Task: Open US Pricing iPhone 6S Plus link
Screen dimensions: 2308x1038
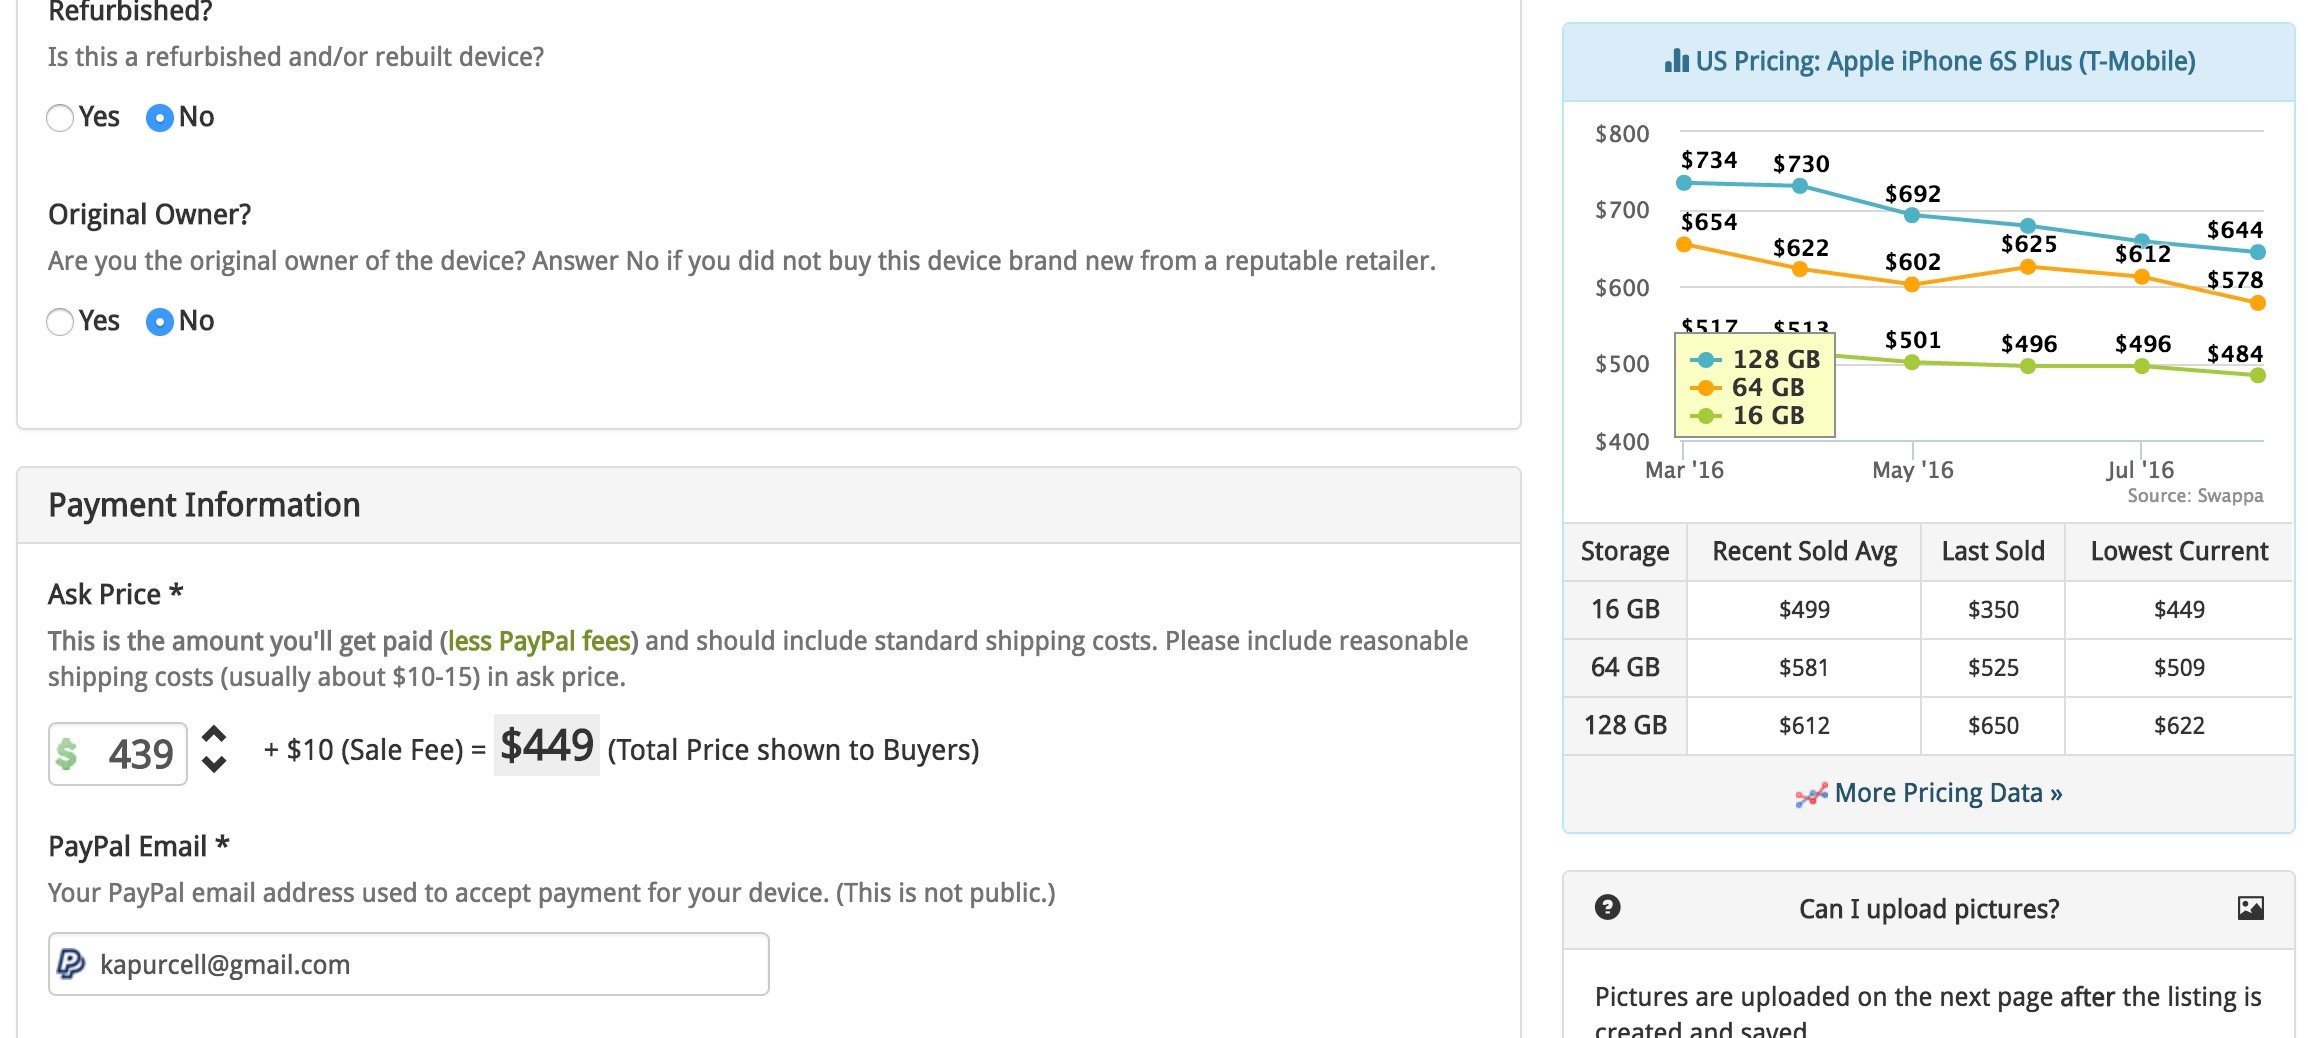Action: click(1945, 61)
